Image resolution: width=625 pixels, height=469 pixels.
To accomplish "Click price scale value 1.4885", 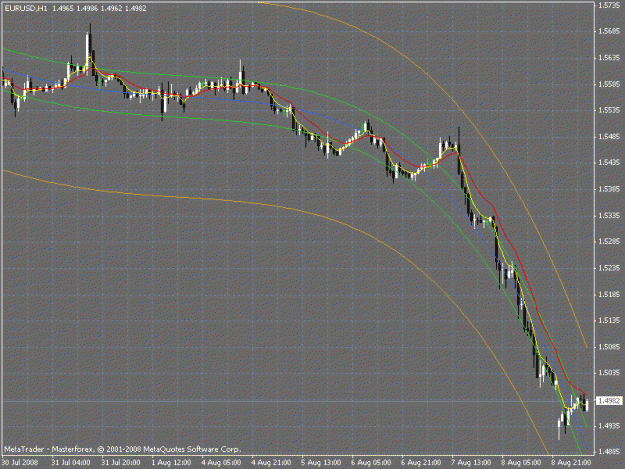I will click(x=609, y=452).
